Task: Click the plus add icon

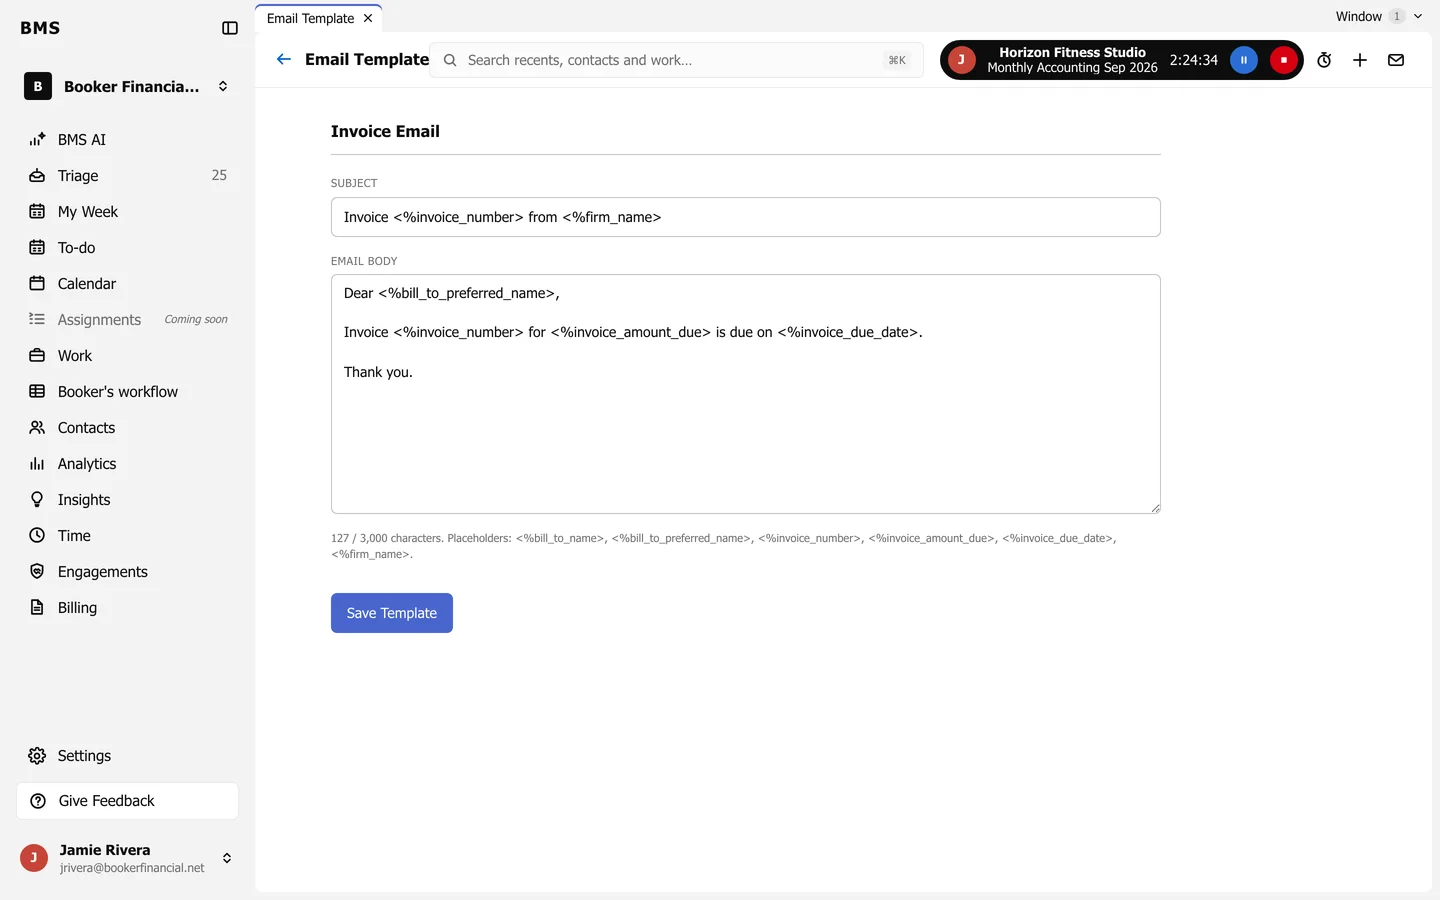Action: (1360, 60)
